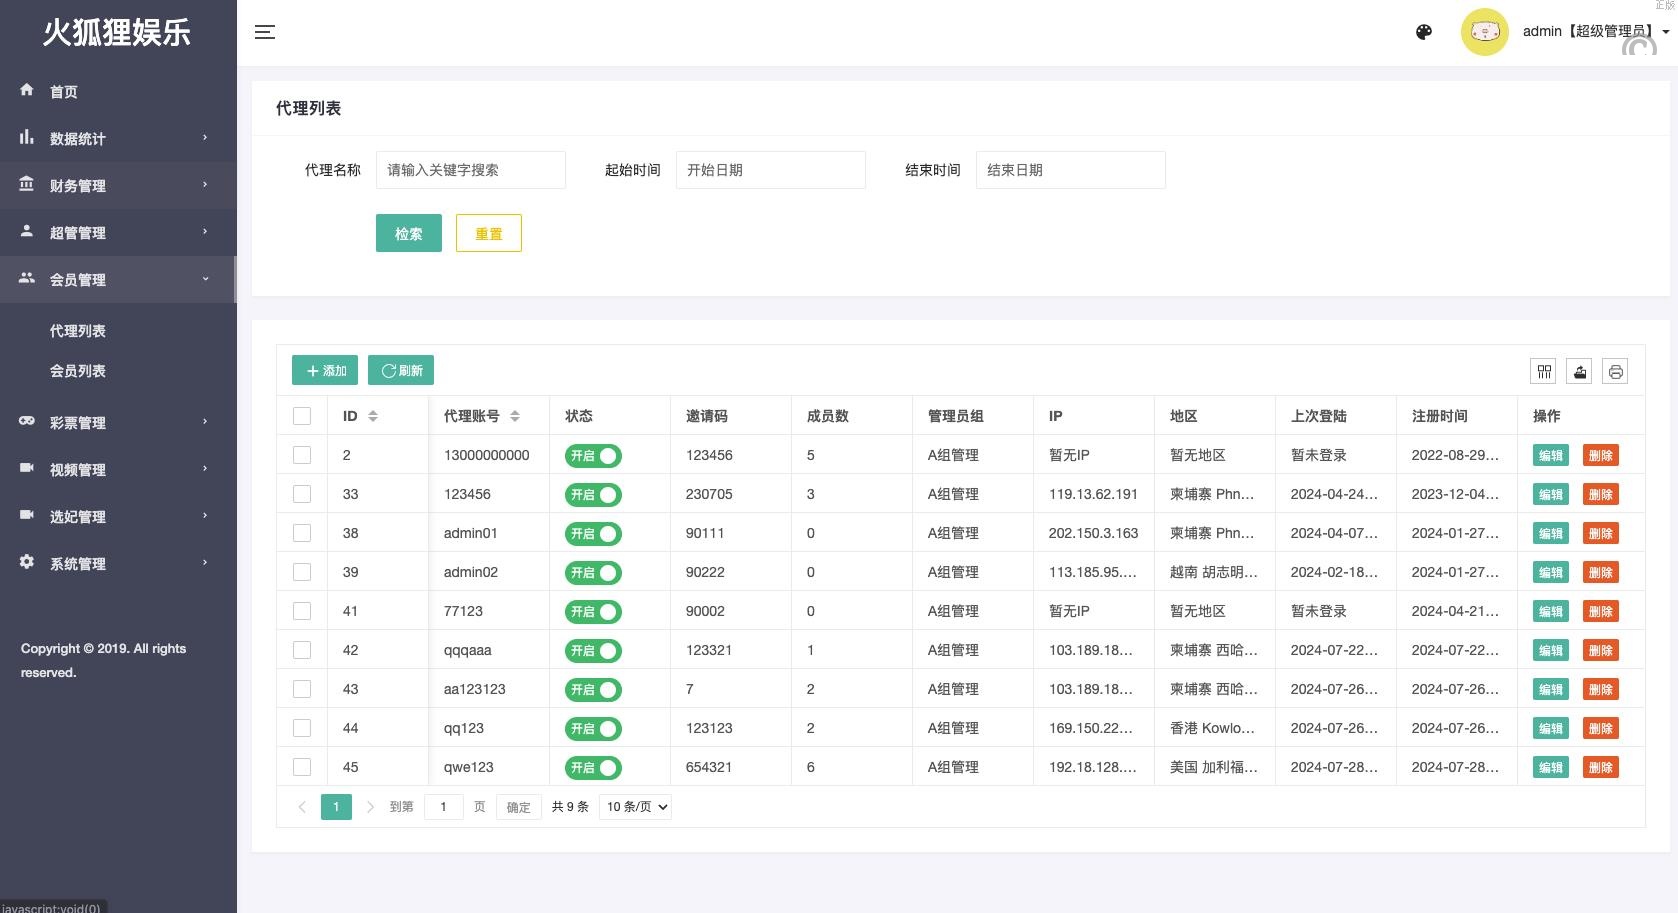Screen dimensions: 1678x913
Task: Check the select-all header checkbox
Action: pyautogui.click(x=302, y=416)
